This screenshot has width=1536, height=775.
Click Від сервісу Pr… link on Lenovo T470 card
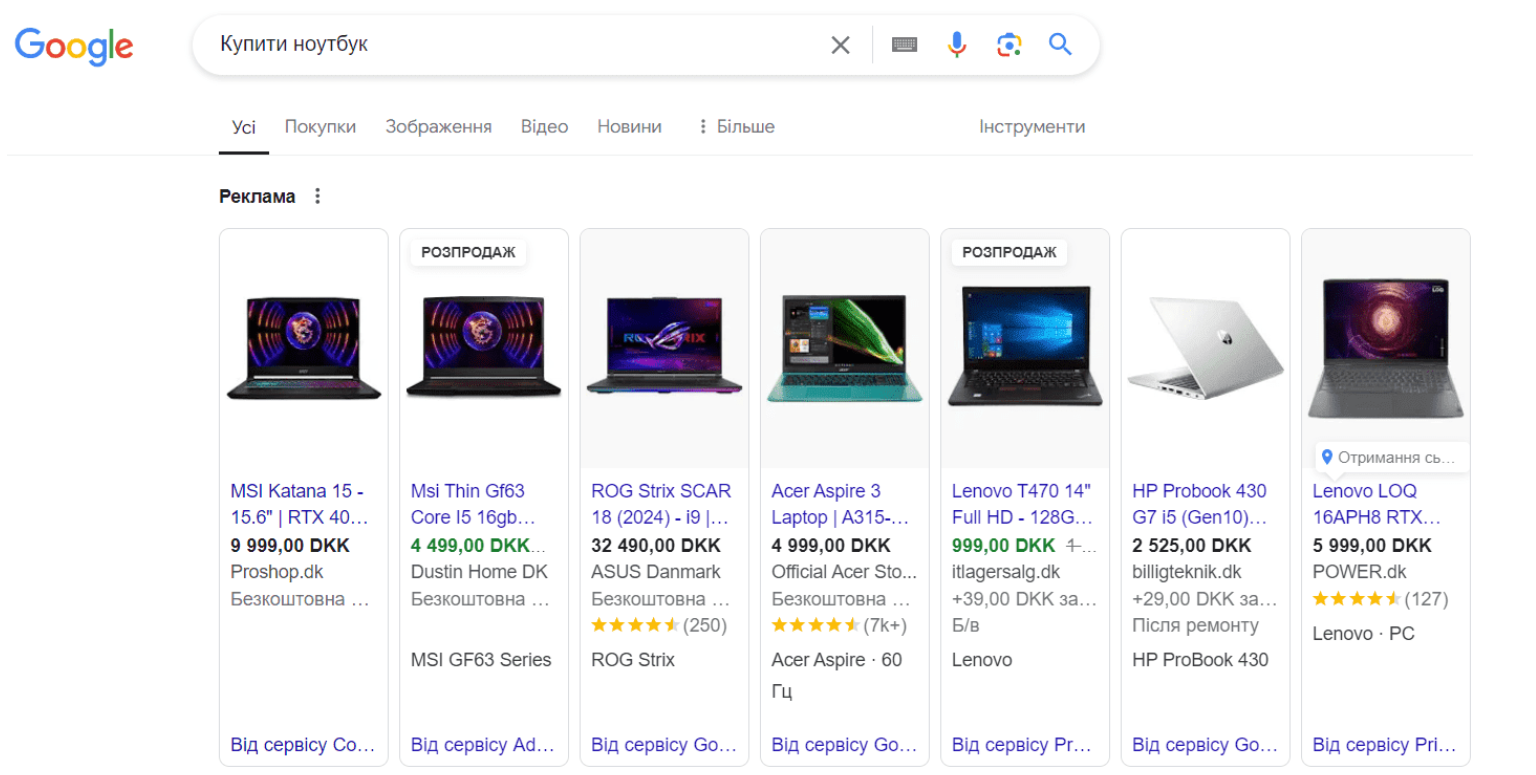1020,745
